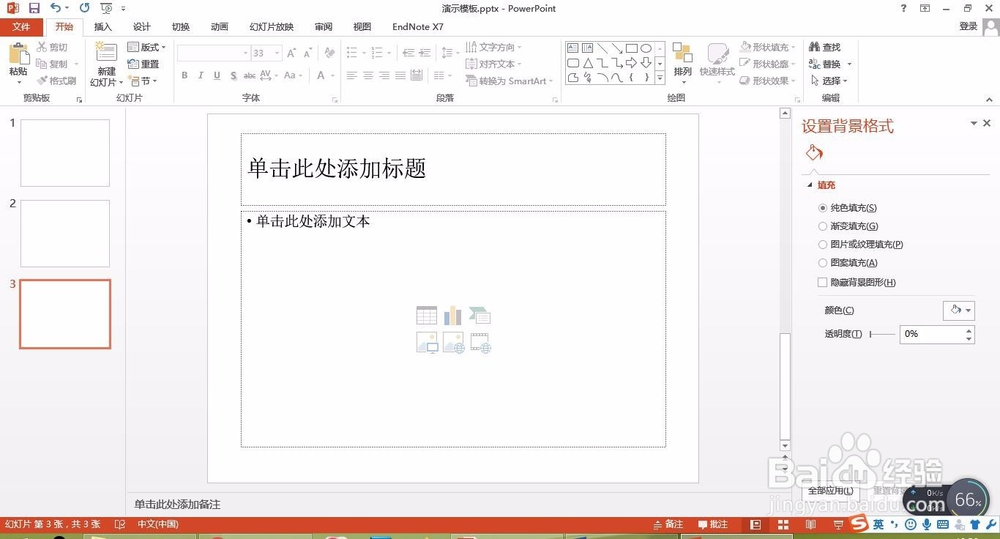Image resolution: width=1000 pixels, height=539 pixels.
Task: Insert table icon in content placeholder
Action: (x=426, y=315)
